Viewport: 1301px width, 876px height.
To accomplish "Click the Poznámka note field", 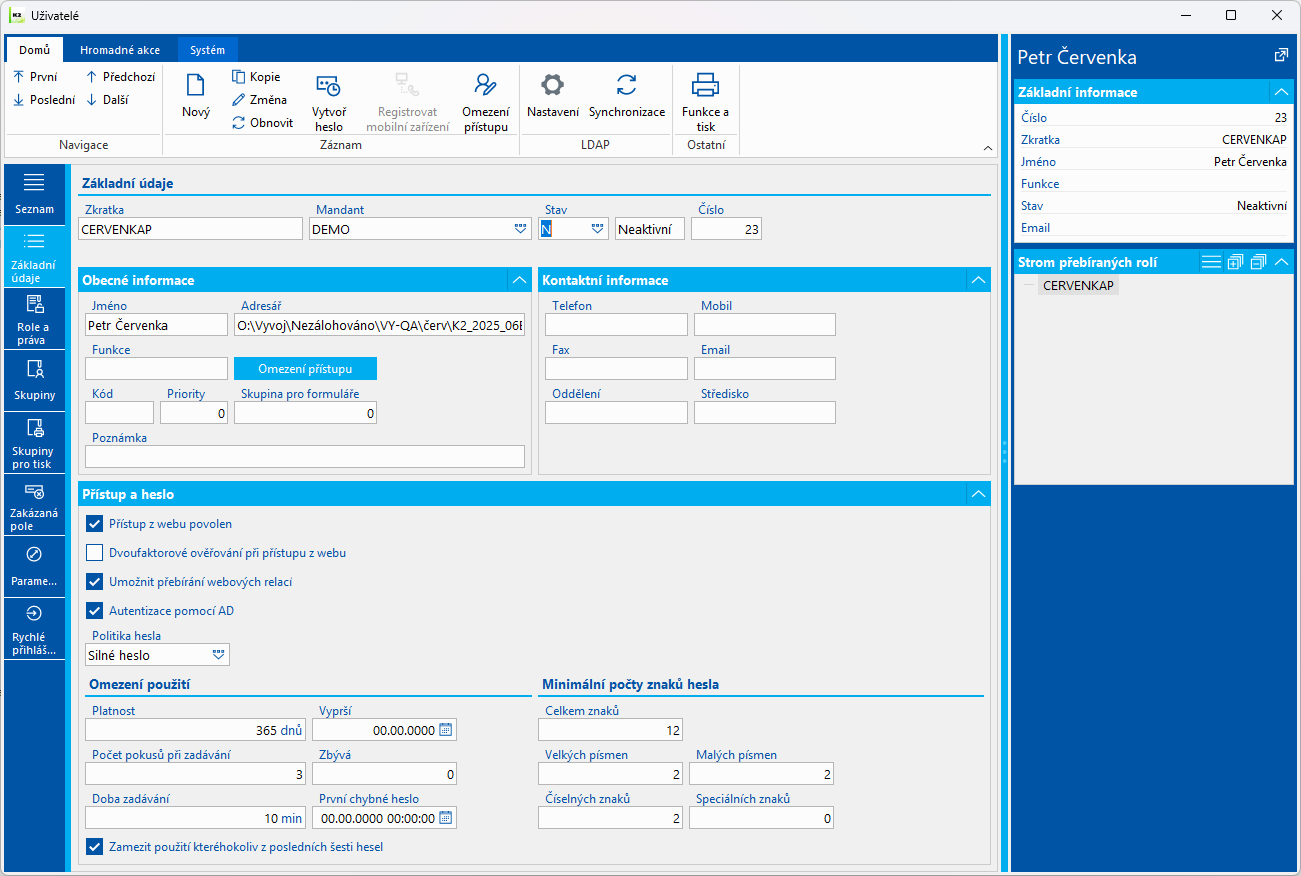I will click(x=305, y=457).
